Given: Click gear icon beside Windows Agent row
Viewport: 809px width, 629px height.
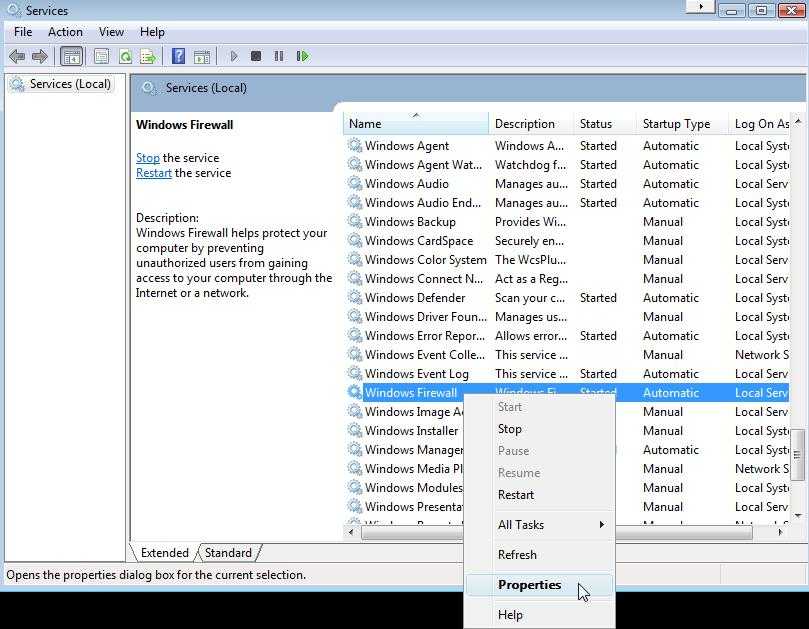Looking at the screenshot, I should (x=354, y=146).
